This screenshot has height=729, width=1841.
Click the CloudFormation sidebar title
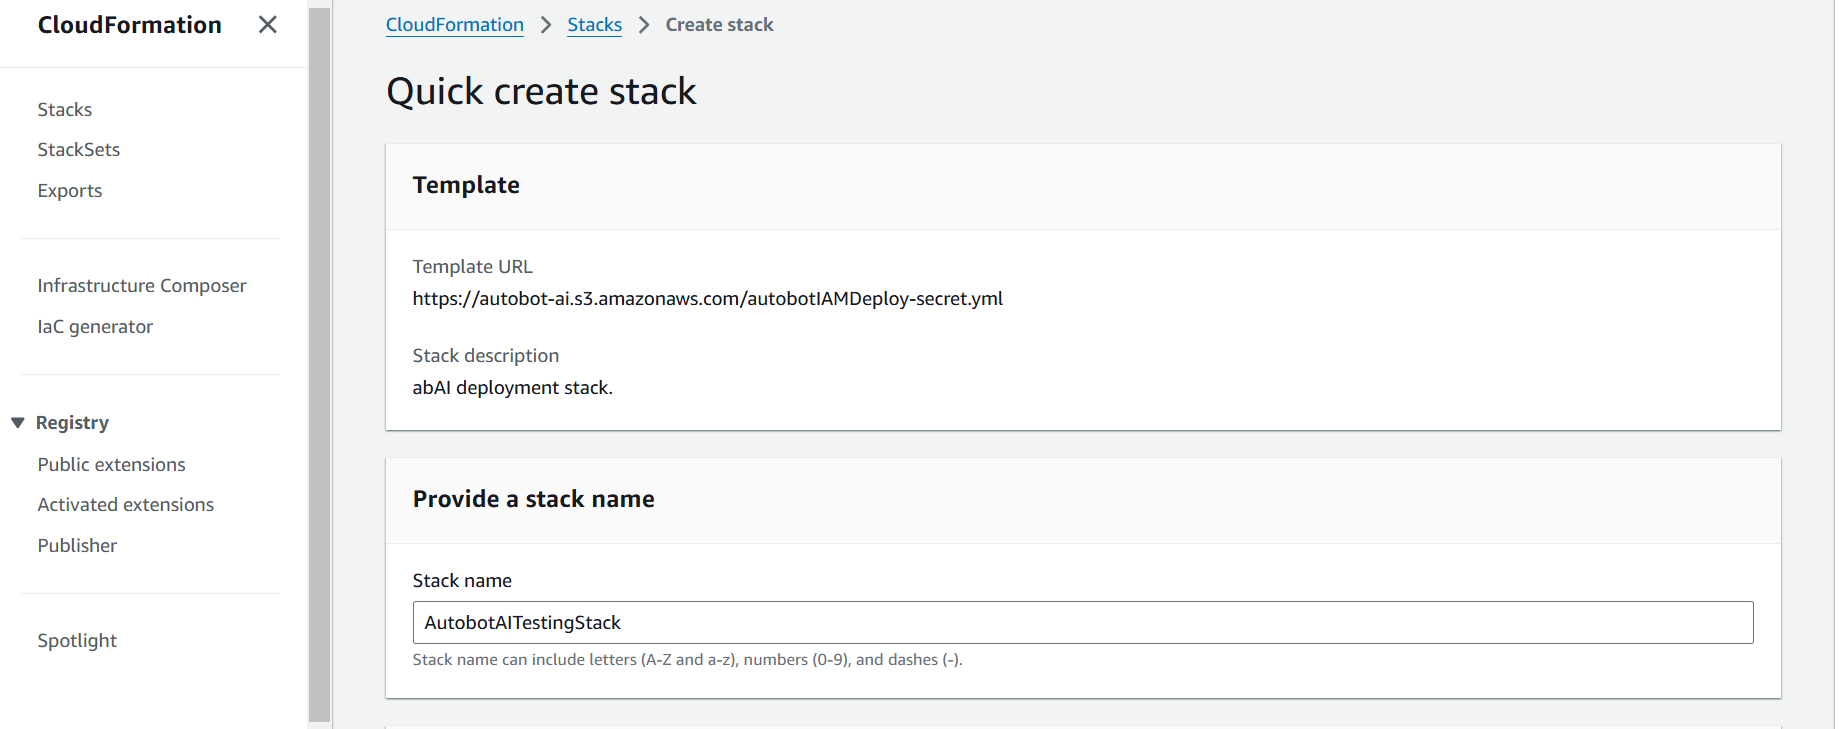(x=130, y=25)
